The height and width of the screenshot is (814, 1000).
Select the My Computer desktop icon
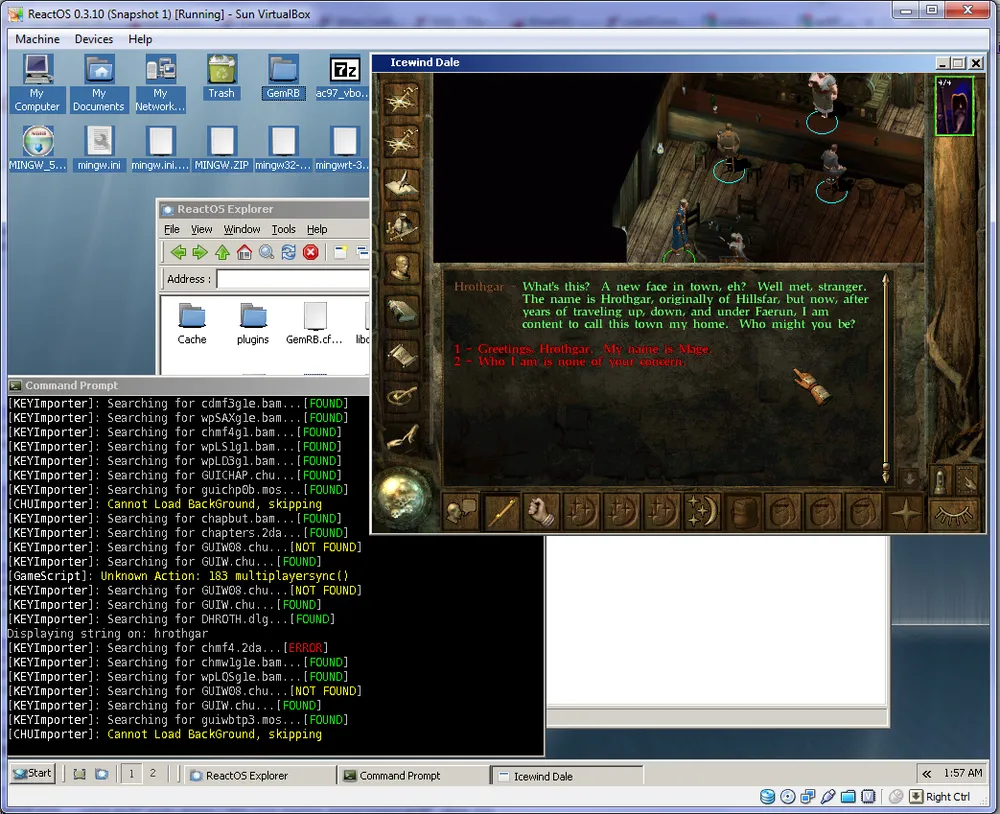tap(37, 84)
